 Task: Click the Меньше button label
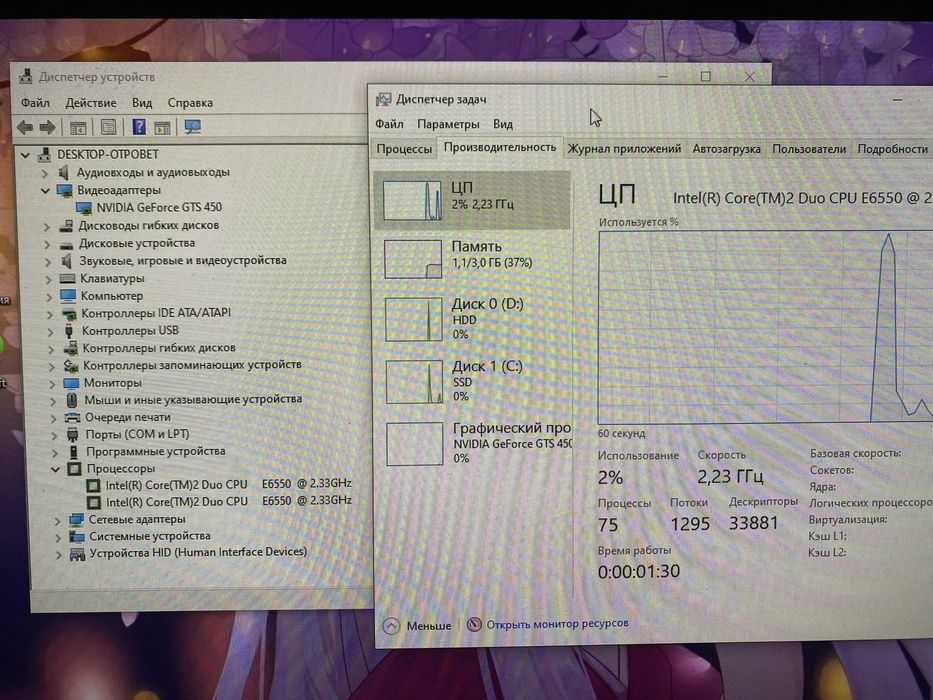tap(429, 626)
